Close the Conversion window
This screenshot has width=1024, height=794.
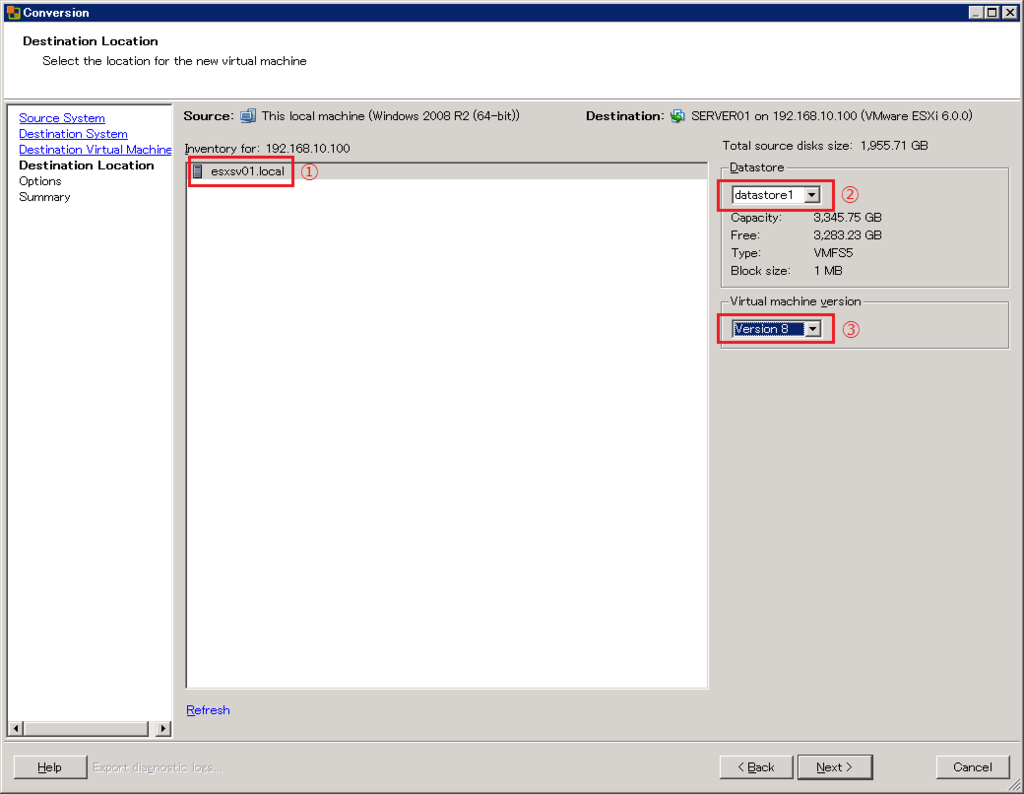(1010, 12)
